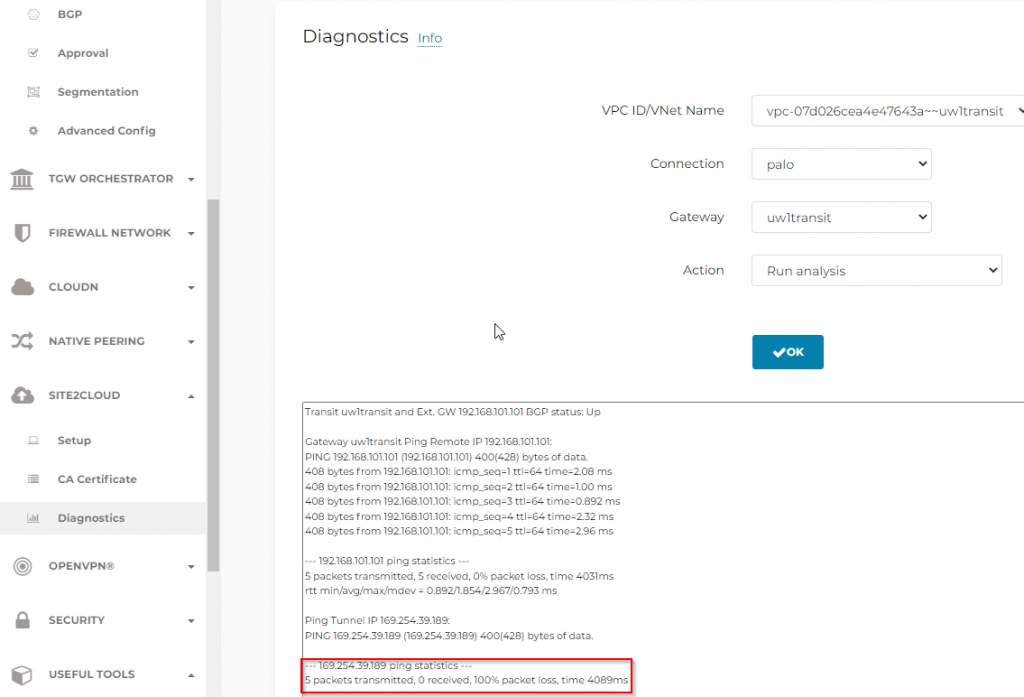Open the Info link beside Diagnostics
This screenshot has width=1024, height=697.
point(430,39)
